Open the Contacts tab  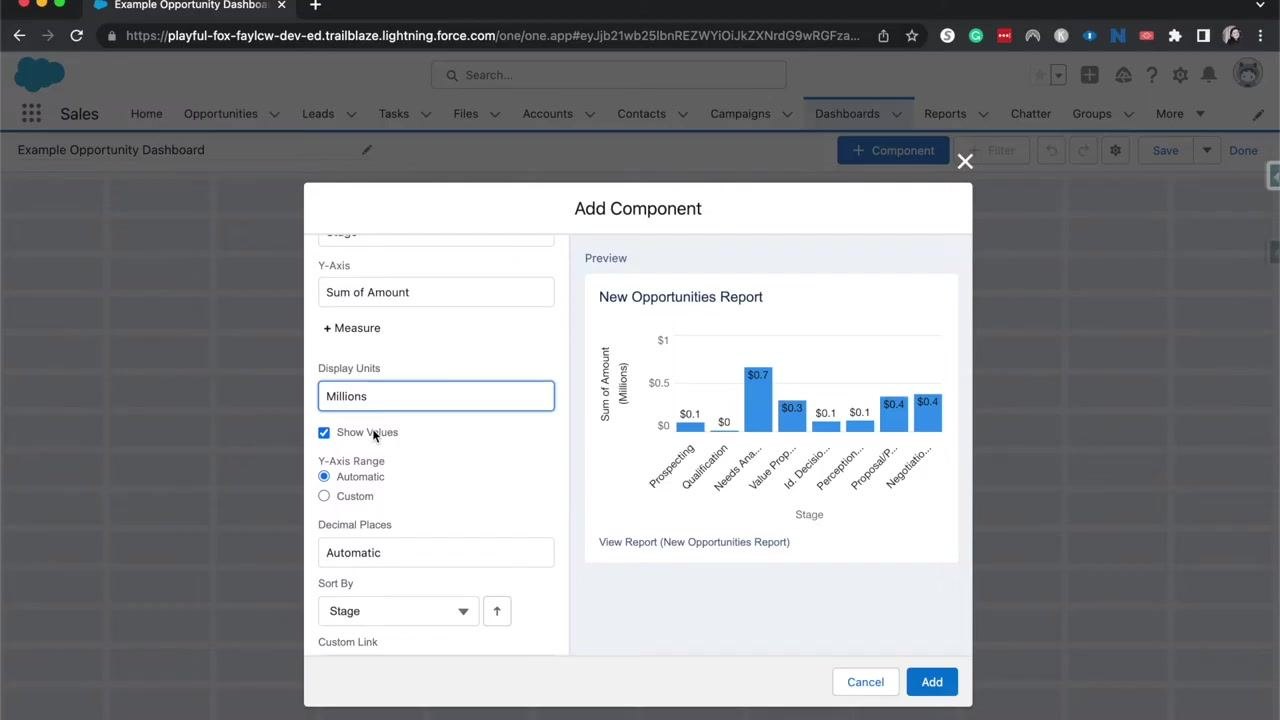pyautogui.click(x=641, y=114)
